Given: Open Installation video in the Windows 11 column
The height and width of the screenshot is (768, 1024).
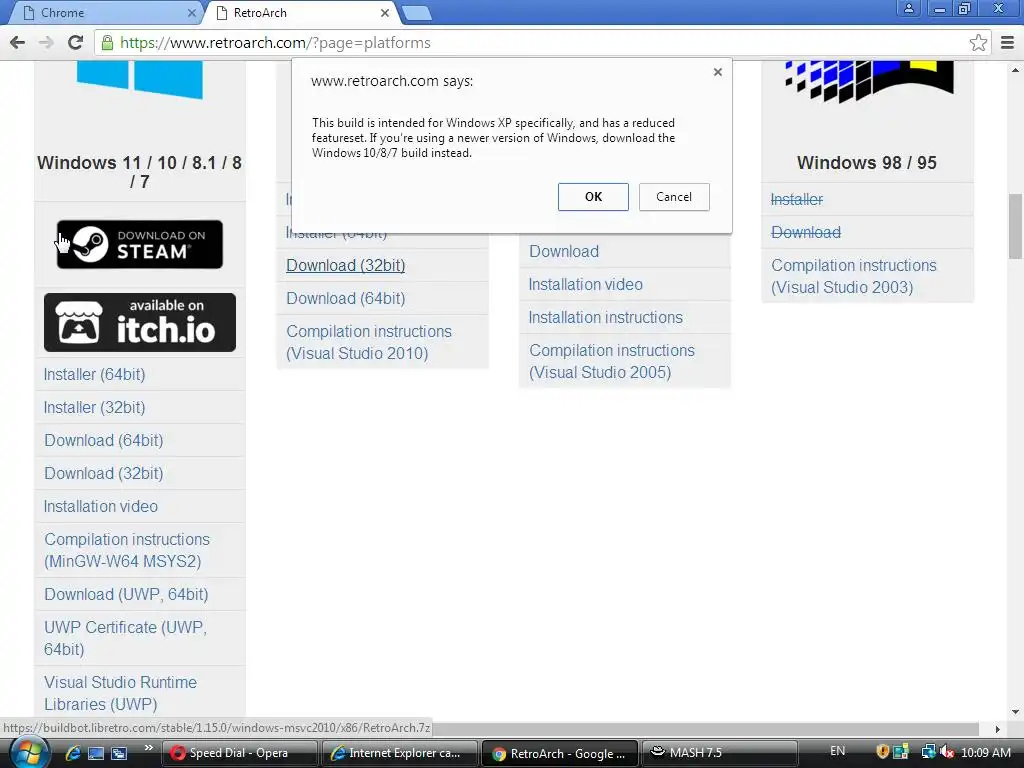Looking at the screenshot, I should click(x=101, y=506).
